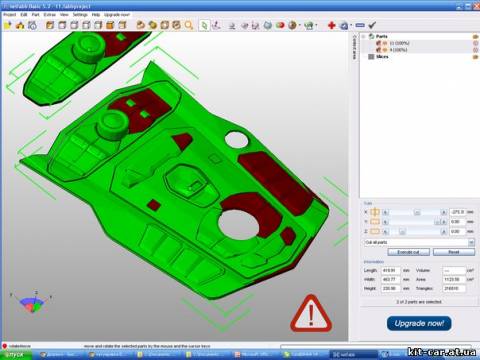Image resolution: width=480 pixels, height=360 pixels.
Task: Click the red plus repair tool icon
Action: (331, 25)
